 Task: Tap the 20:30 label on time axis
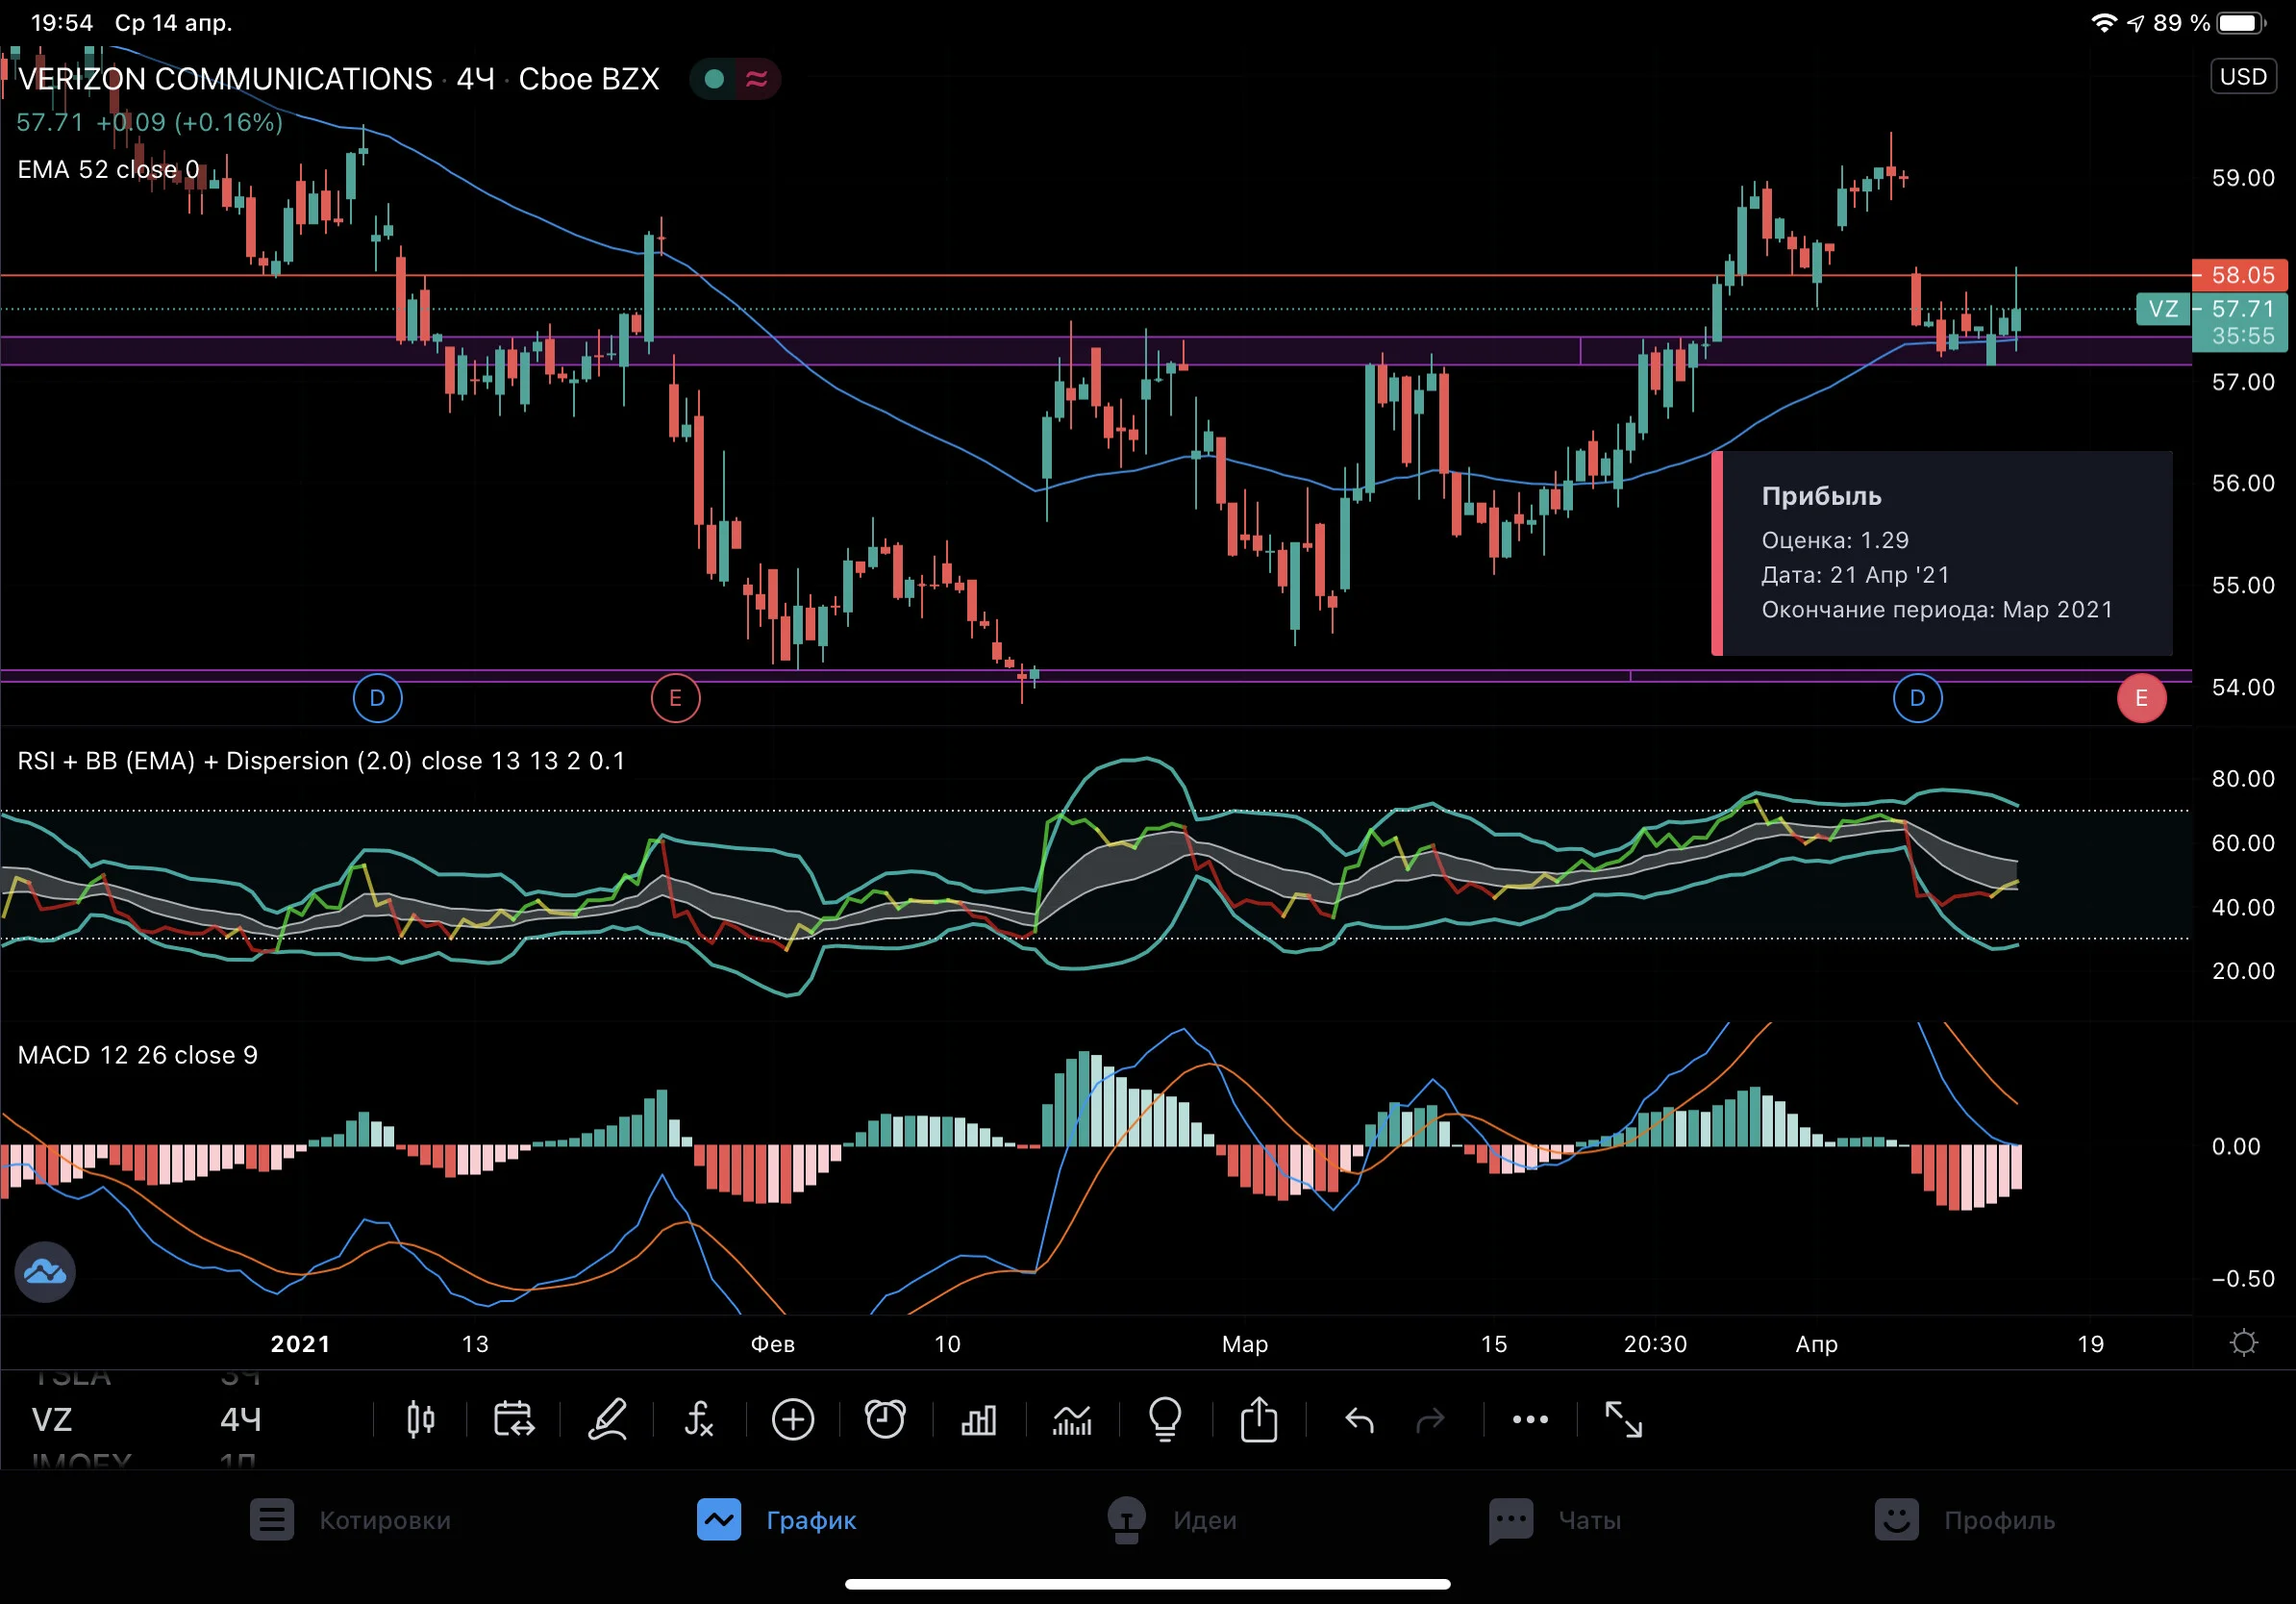click(1655, 1344)
